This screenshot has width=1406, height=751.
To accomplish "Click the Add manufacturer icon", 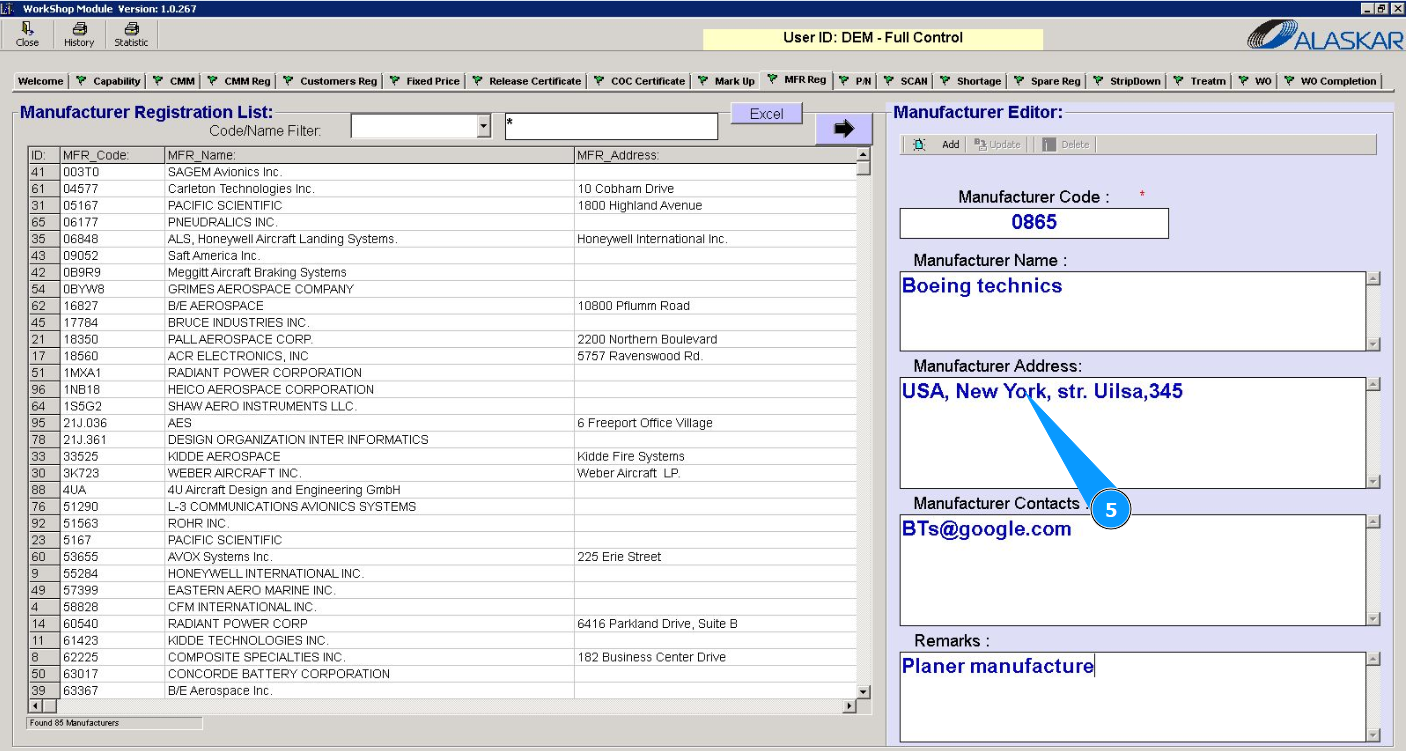I will click(919, 145).
